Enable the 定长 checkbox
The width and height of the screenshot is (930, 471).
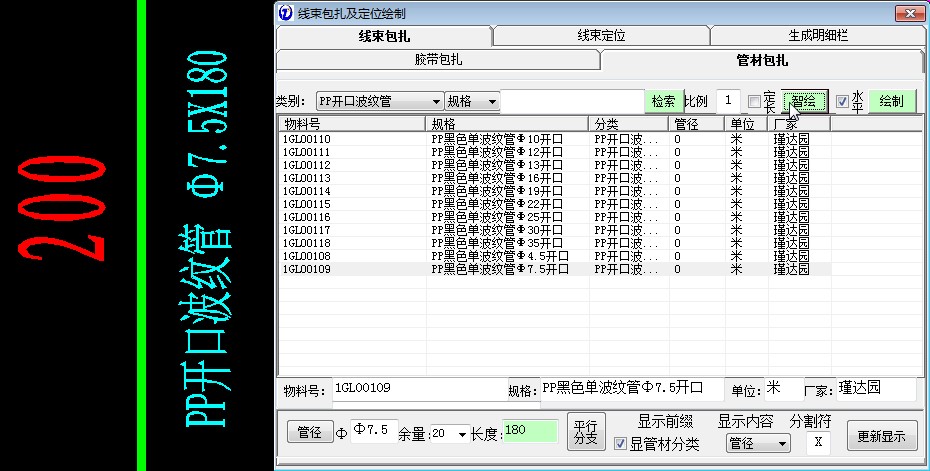point(755,102)
